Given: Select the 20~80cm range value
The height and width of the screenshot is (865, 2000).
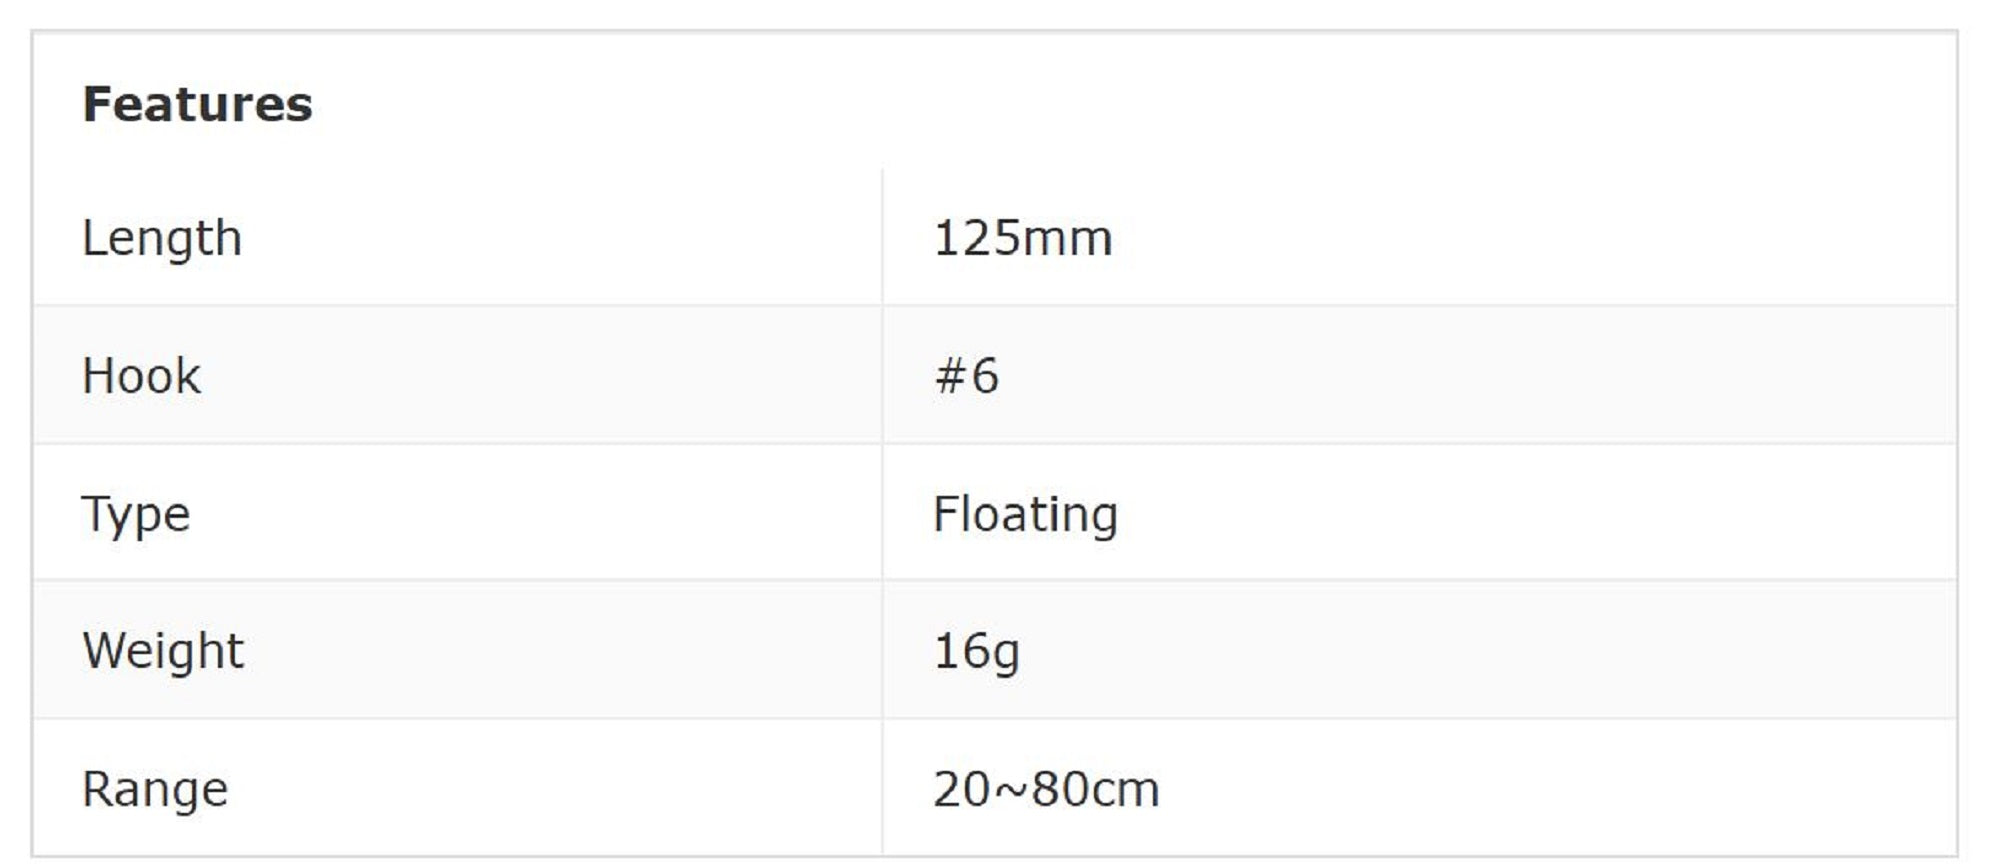Looking at the screenshot, I should (1046, 789).
